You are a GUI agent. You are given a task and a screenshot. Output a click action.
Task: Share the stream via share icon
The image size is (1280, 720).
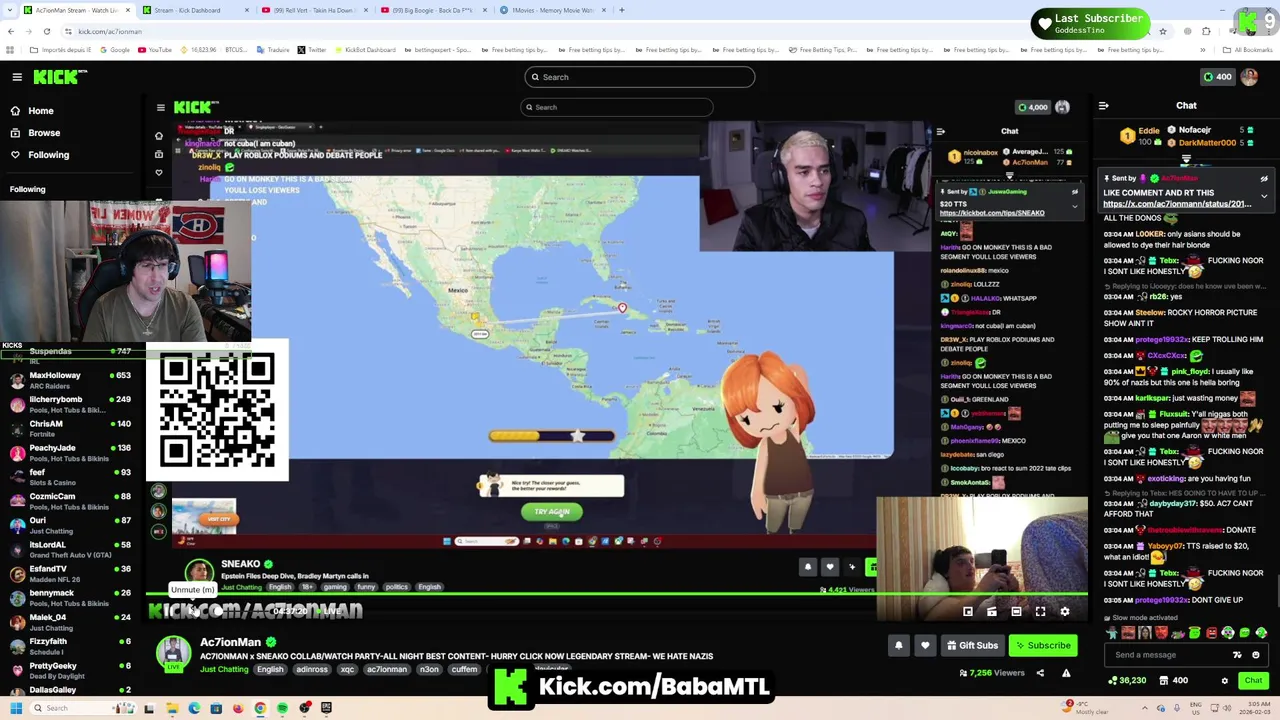(1040, 673)
